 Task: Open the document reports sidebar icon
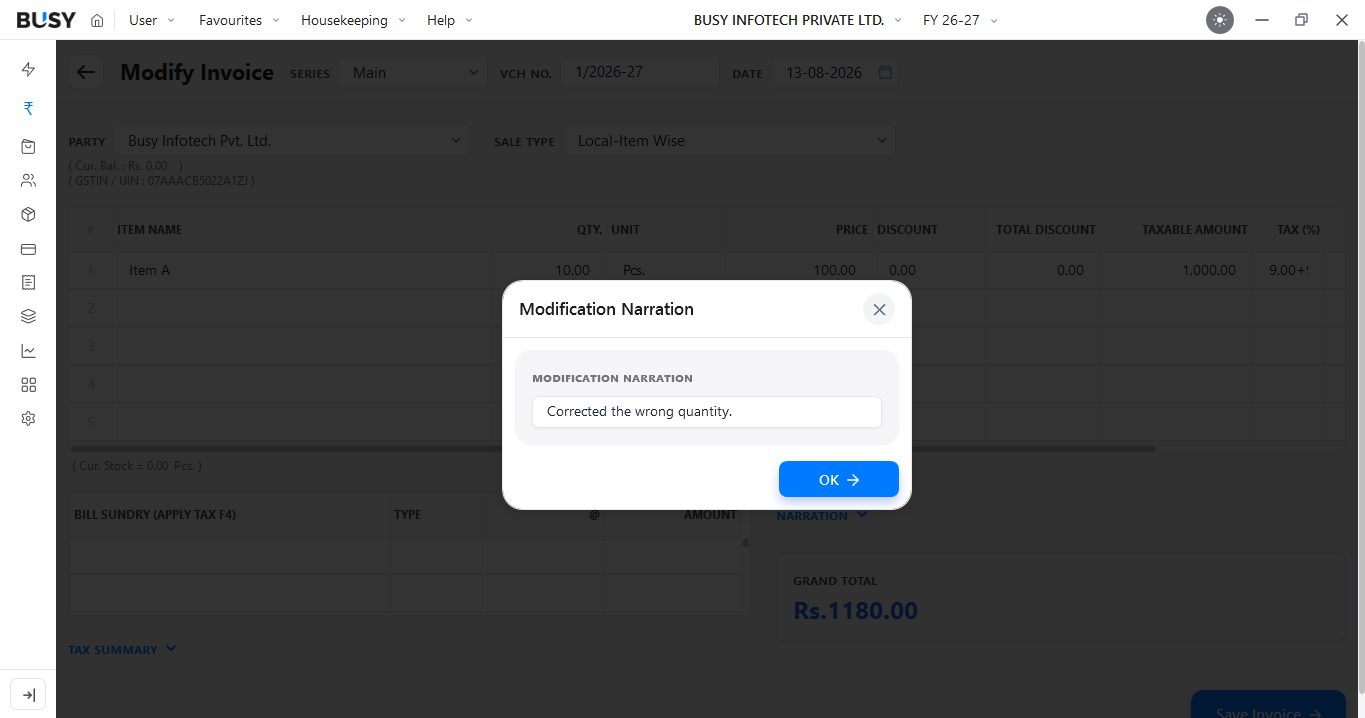[x=28, y=283]
